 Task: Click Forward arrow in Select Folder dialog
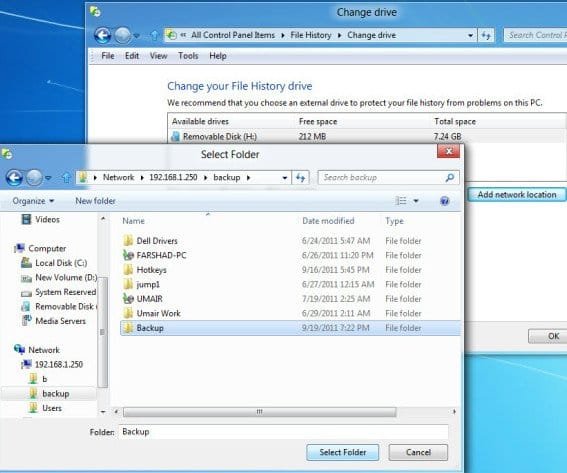tap(34, 178)
